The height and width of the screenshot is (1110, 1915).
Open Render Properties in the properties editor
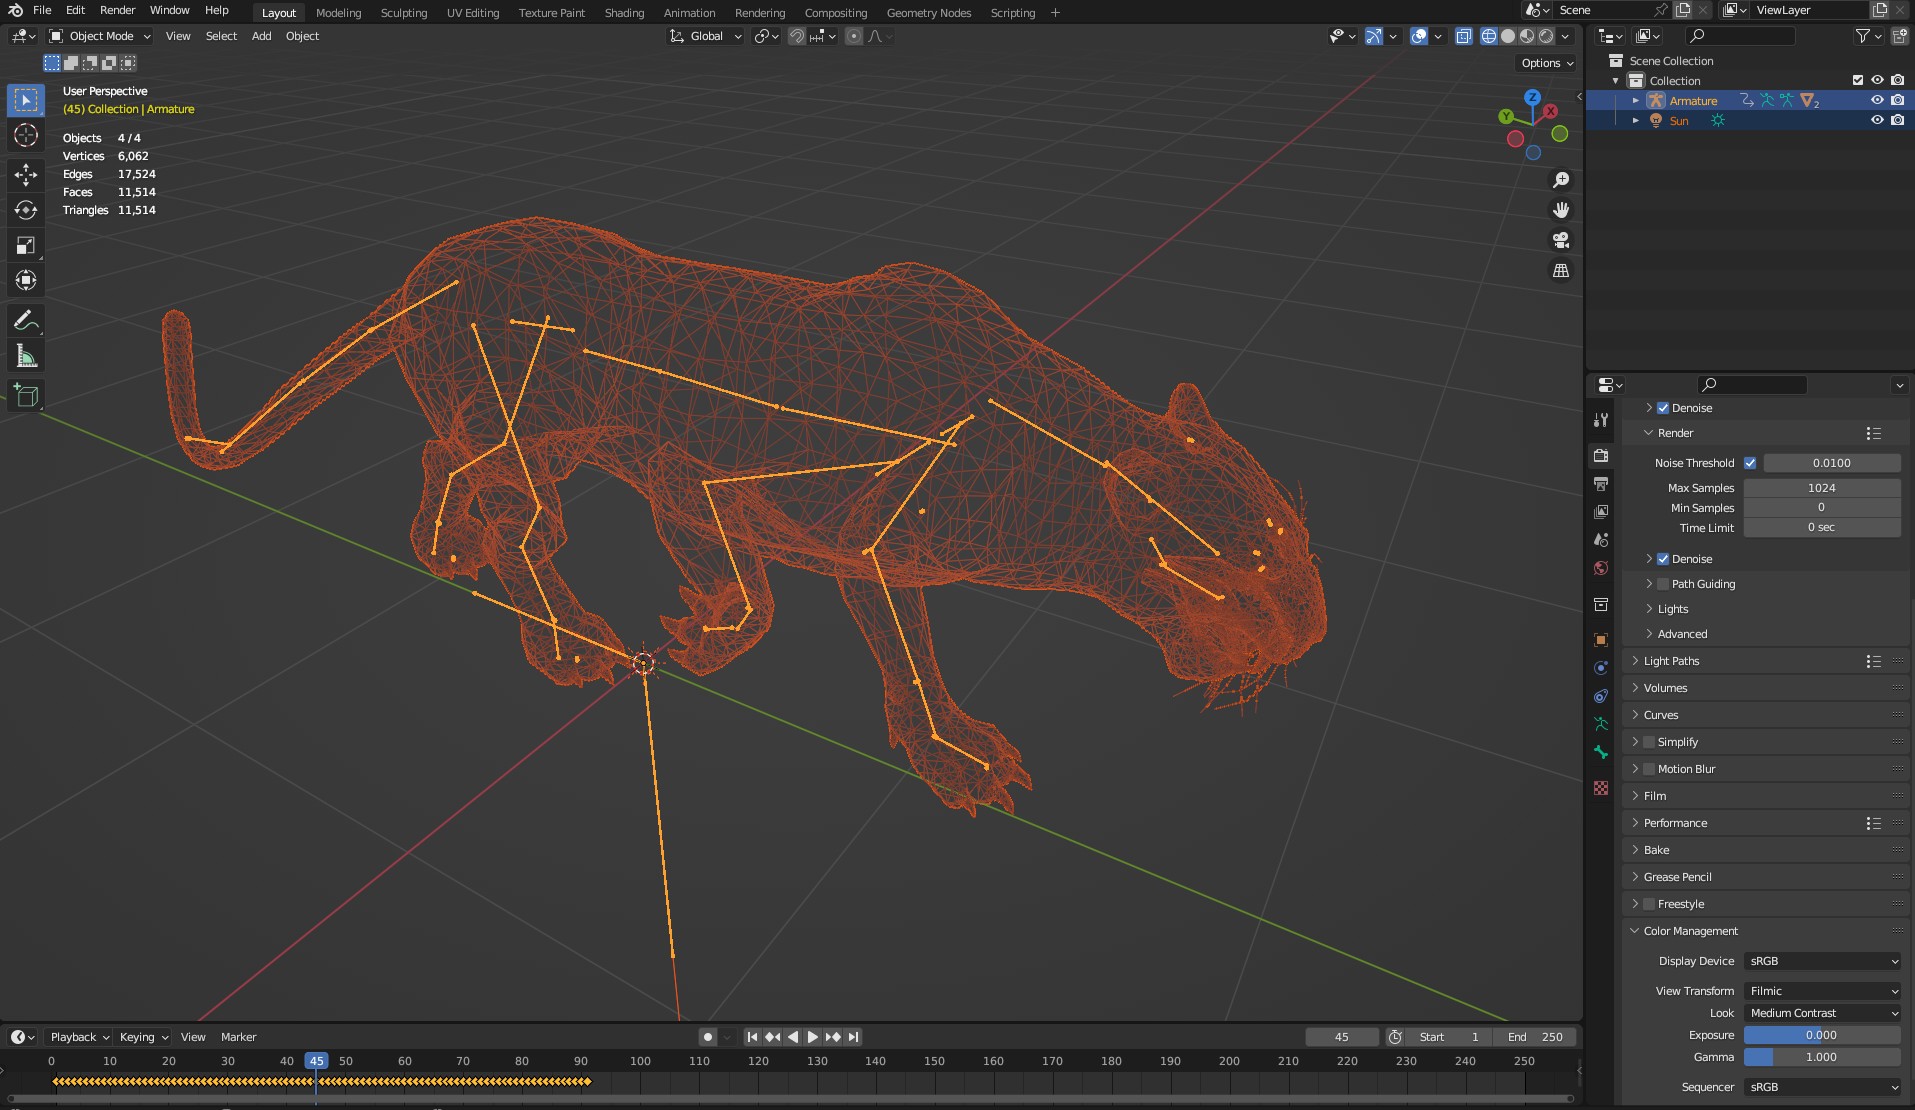pos(1601,455)
